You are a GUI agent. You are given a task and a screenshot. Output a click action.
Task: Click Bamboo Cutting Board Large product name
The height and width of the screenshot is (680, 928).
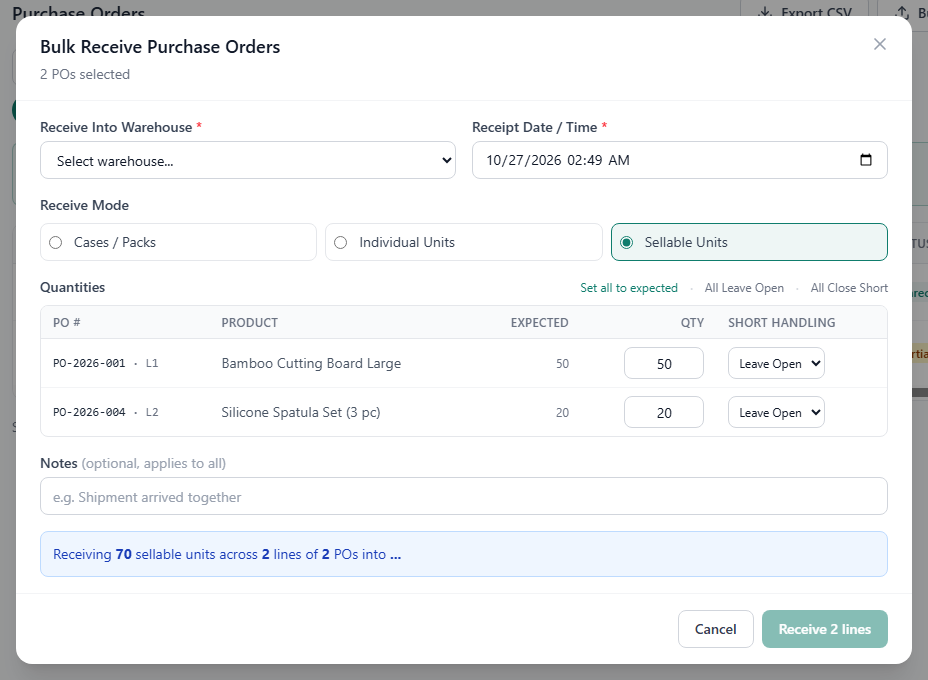point(311,363)
